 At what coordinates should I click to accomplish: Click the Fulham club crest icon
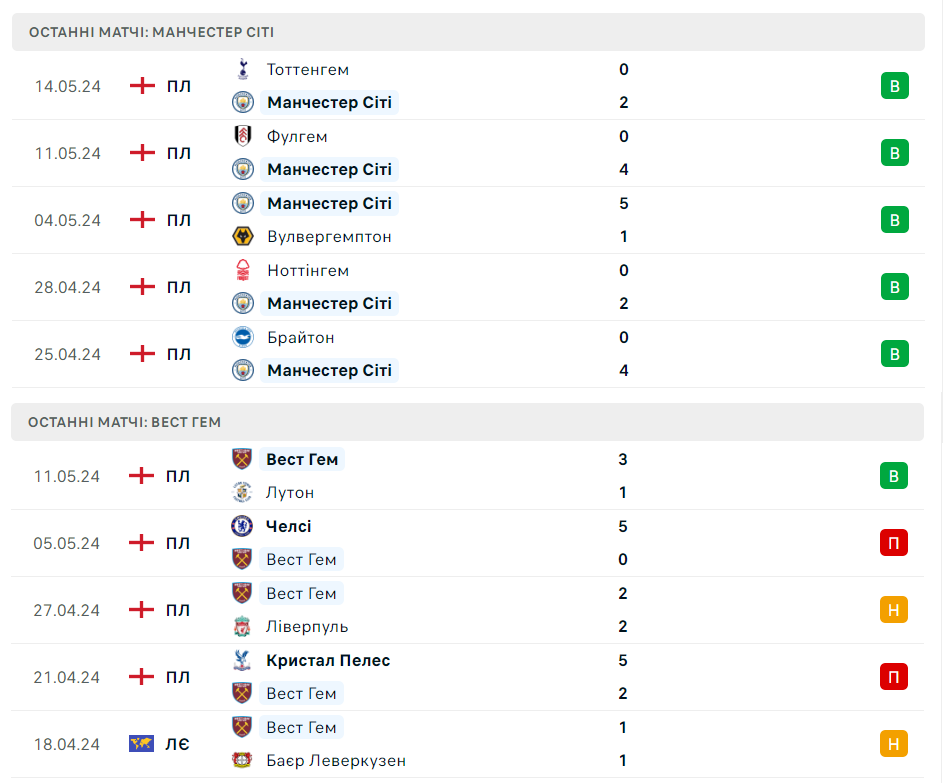pos(243,136)
